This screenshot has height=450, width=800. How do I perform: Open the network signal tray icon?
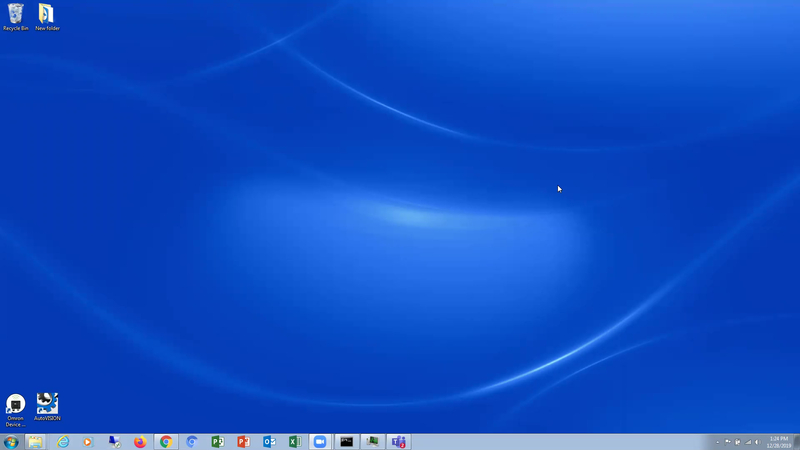[748, 442]
